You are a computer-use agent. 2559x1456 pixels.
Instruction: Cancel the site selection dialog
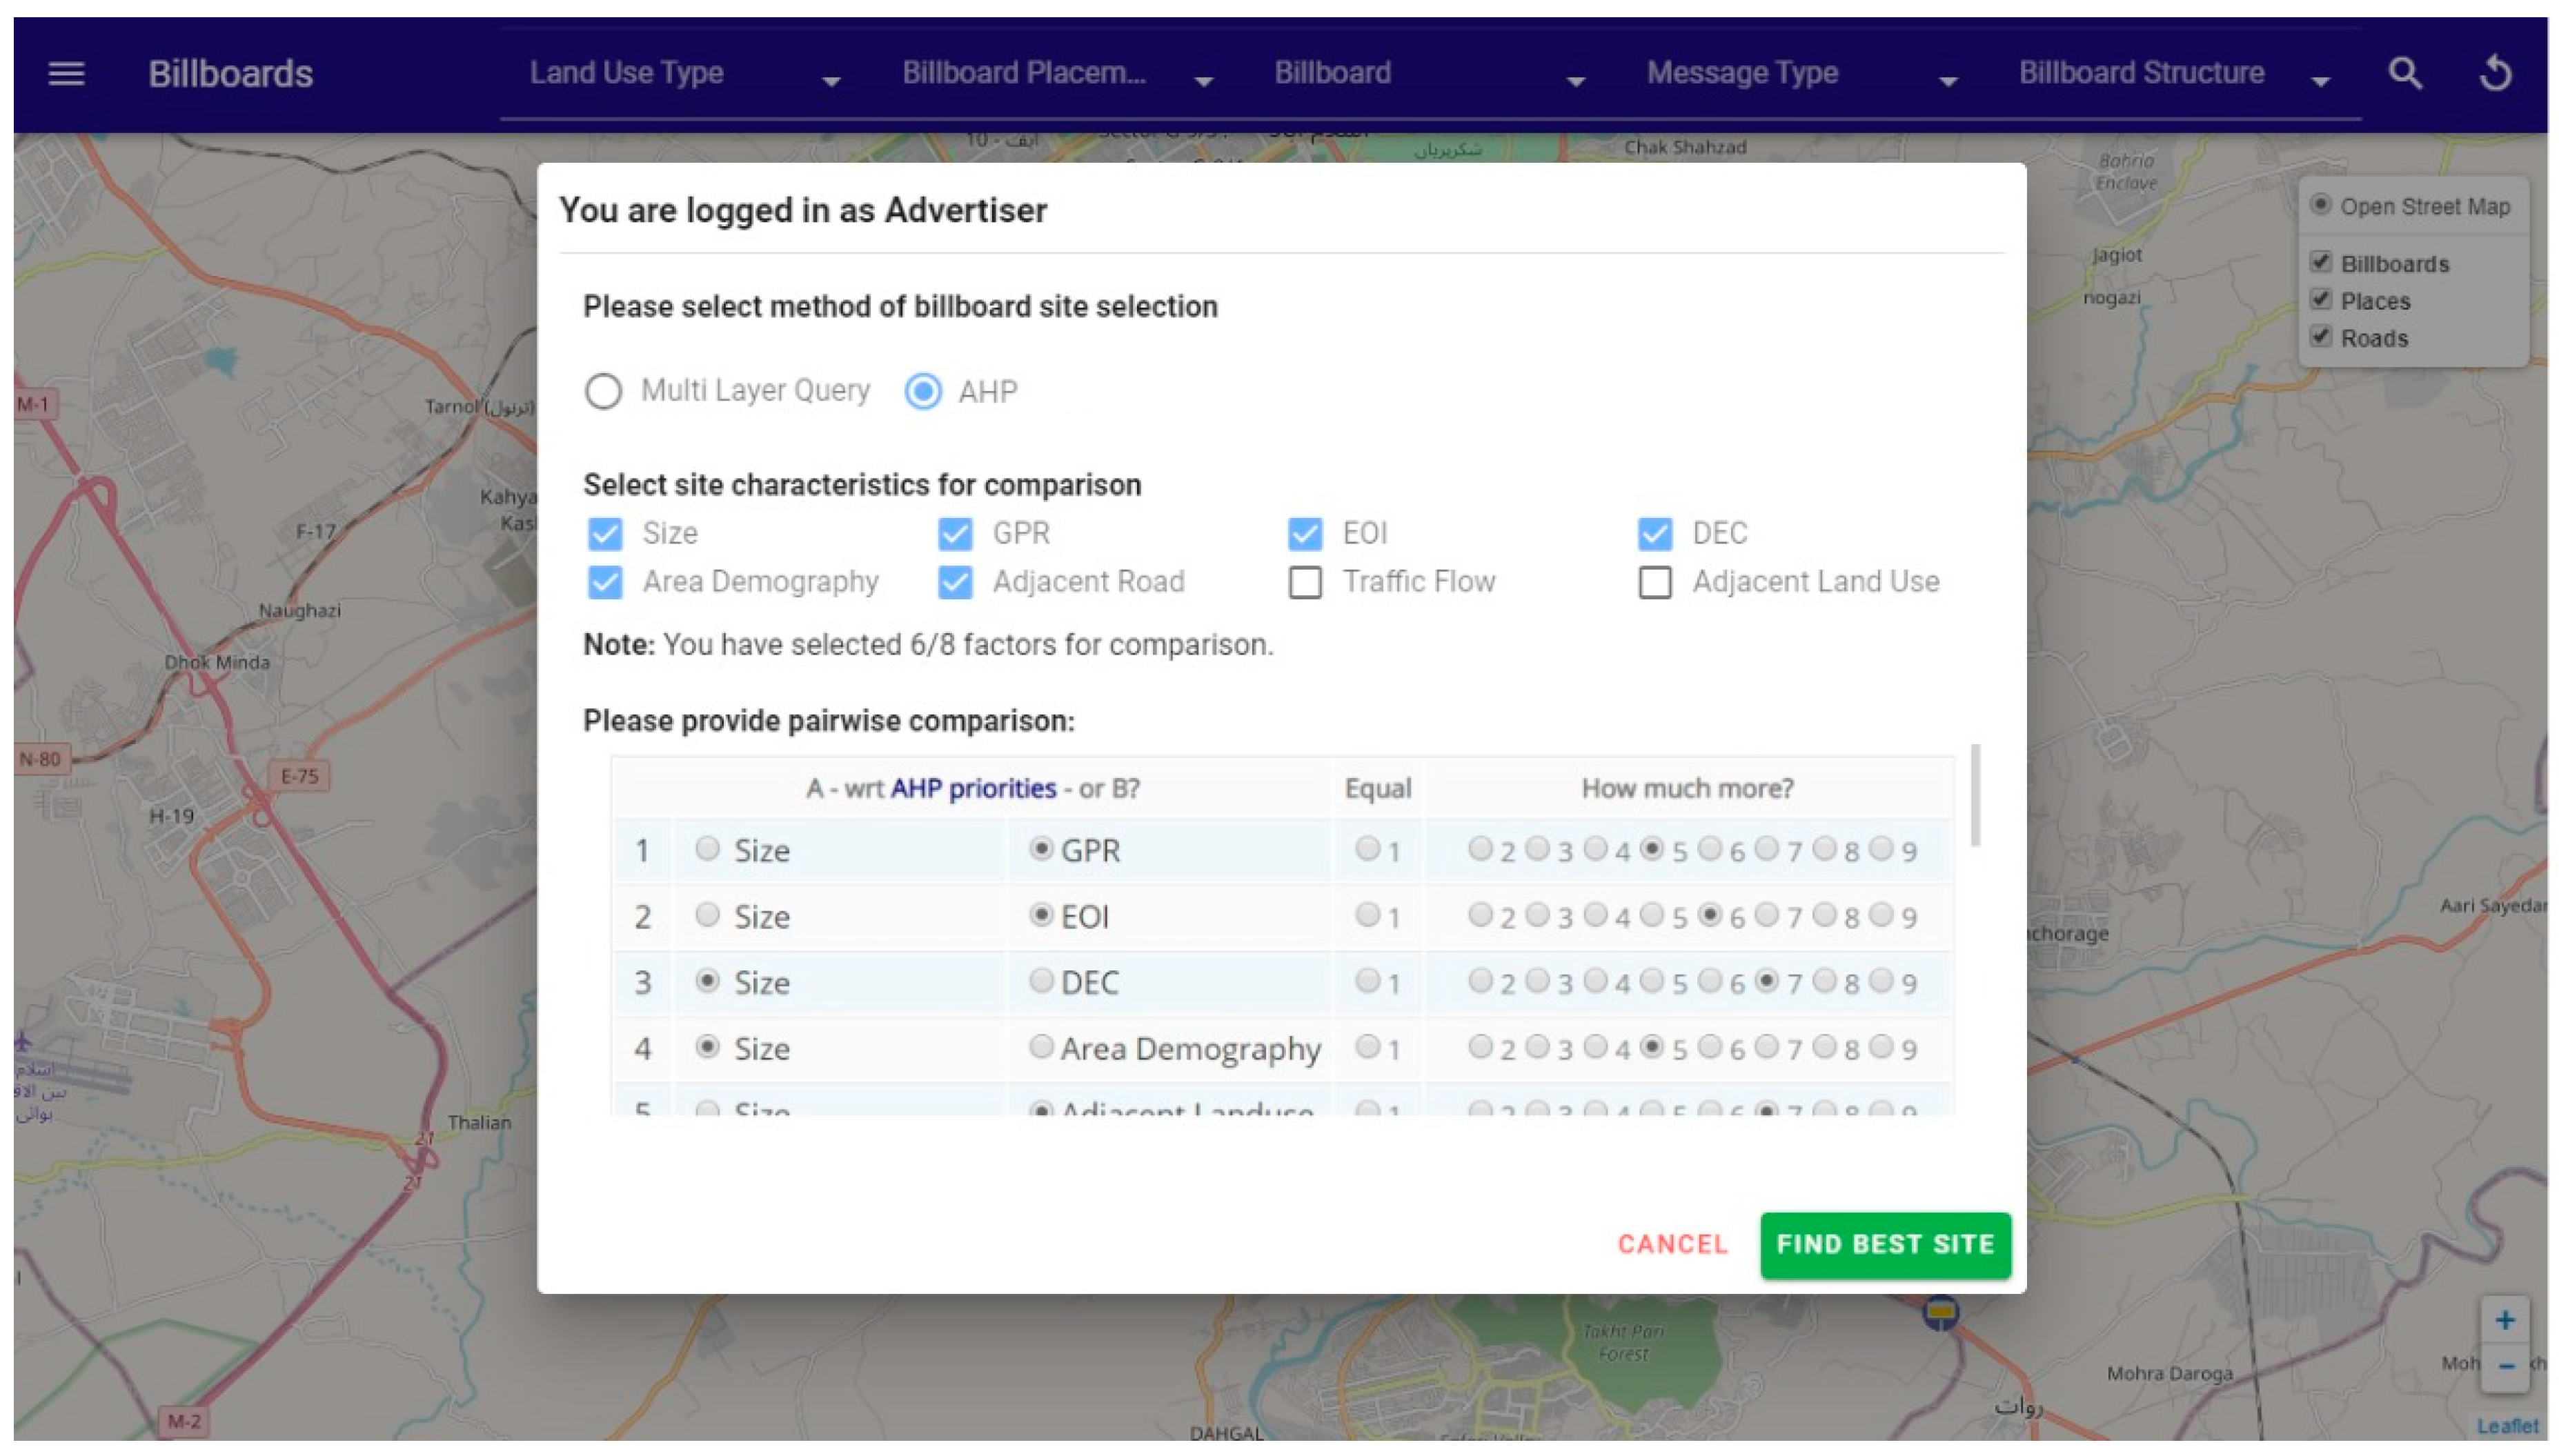[x=1672, y=1244]
